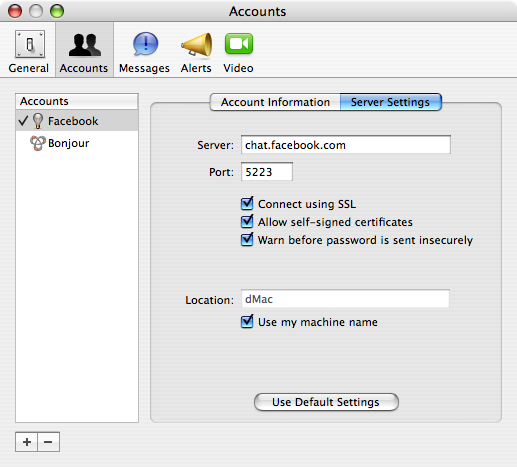Open the Messages preferences pane
The height and width of the screenshot is (467, 517).
pyautogui.click(x=144, y=51)
